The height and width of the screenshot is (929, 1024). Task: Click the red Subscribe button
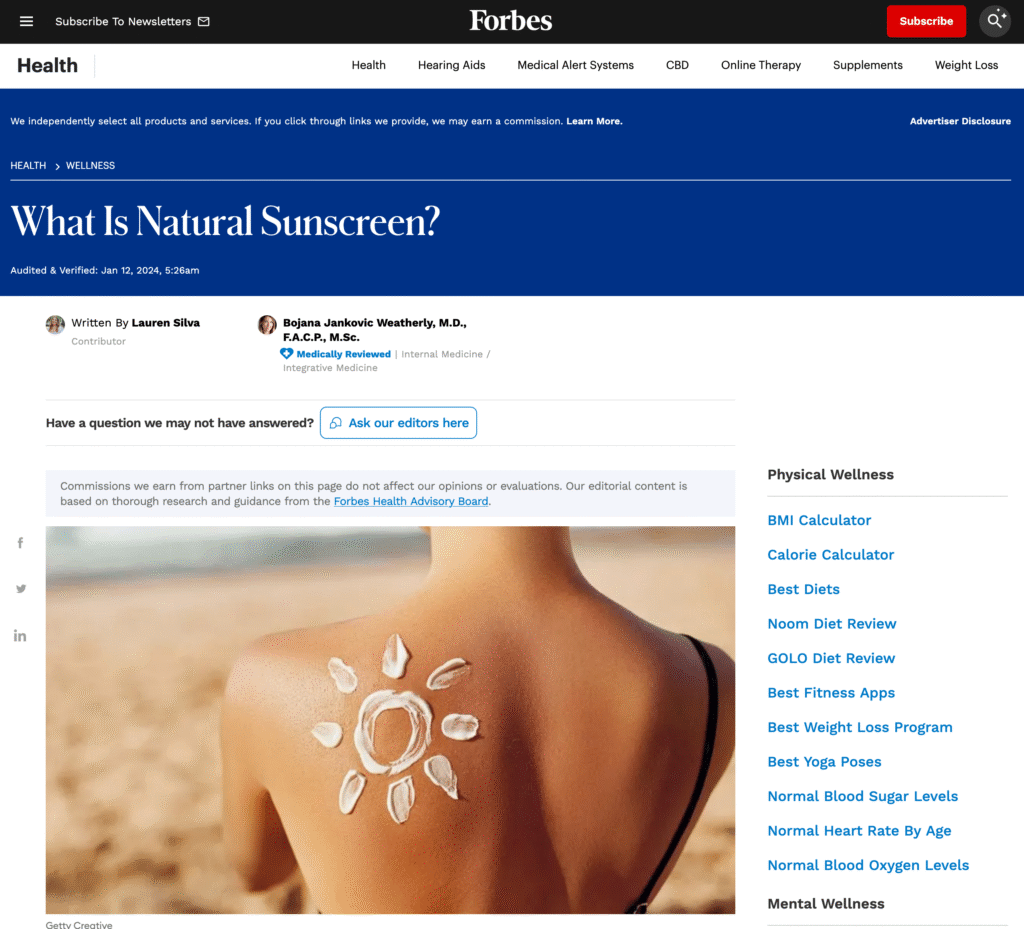(926, 22)
